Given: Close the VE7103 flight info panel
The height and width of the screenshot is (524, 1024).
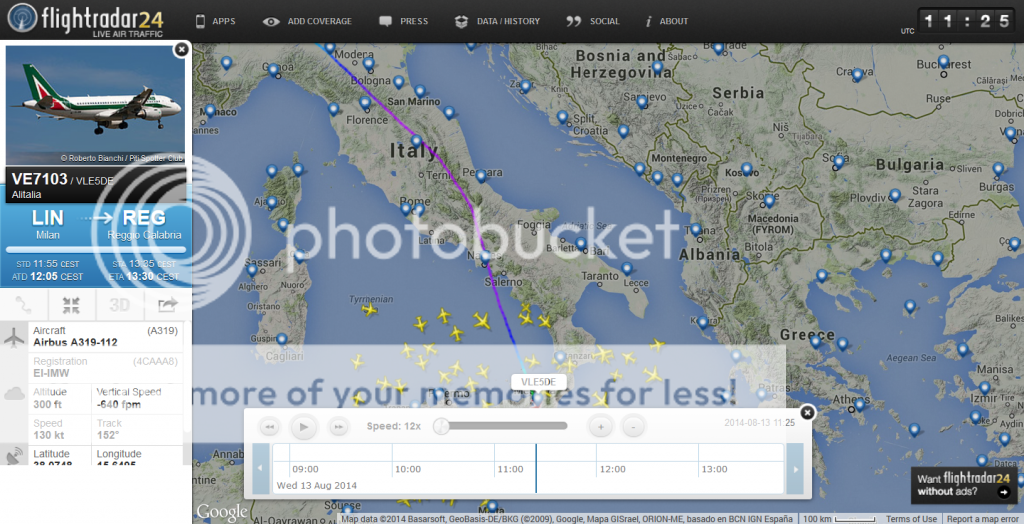Looking at the screenshot, I should (181, 49).
